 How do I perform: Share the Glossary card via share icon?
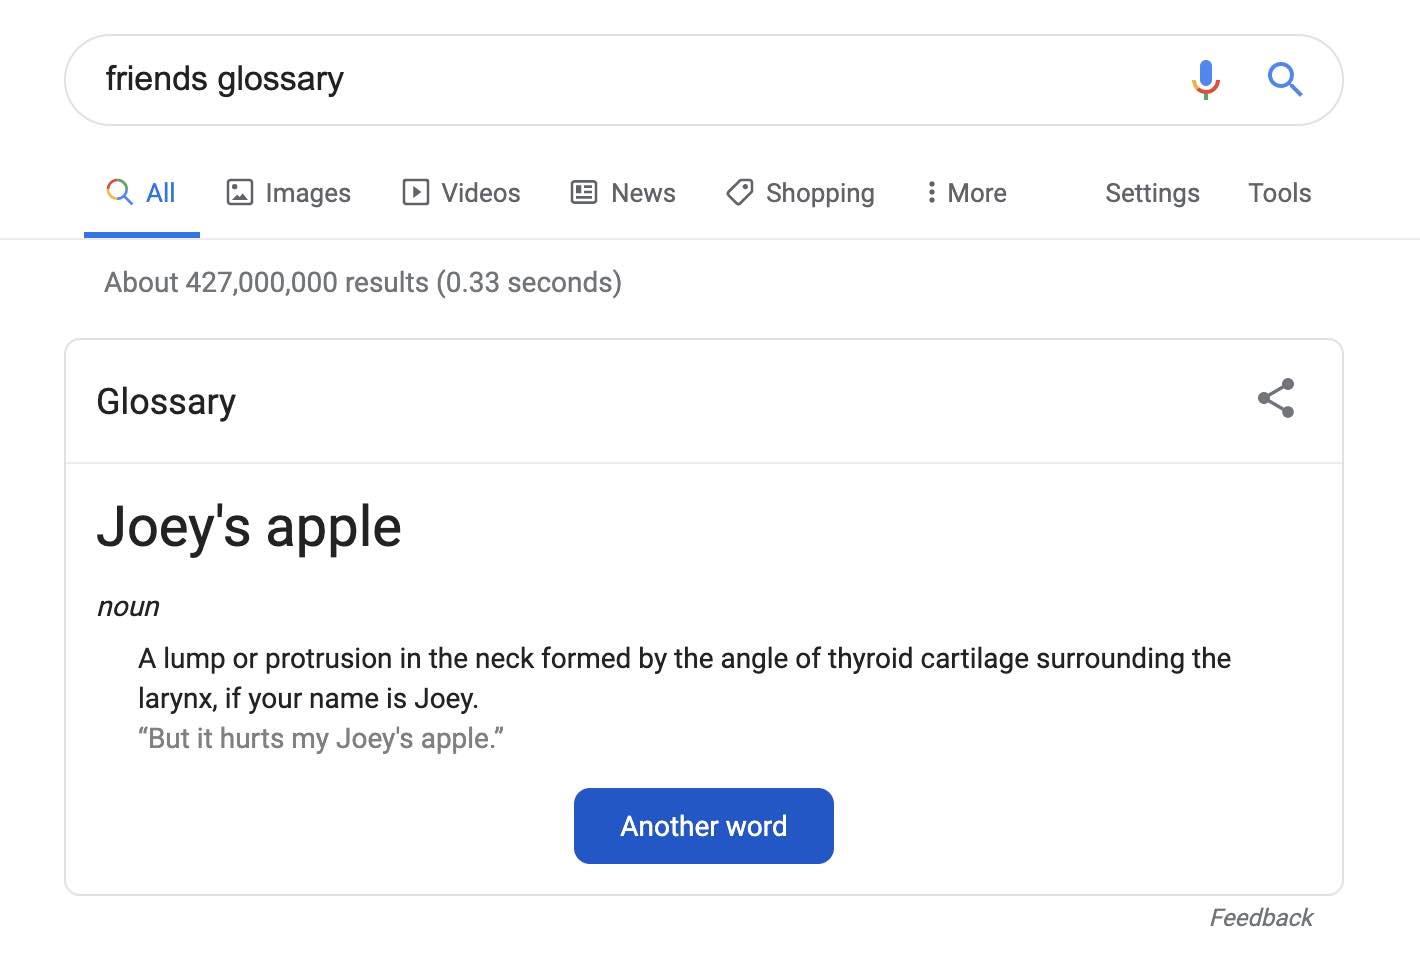point(1276,398)
